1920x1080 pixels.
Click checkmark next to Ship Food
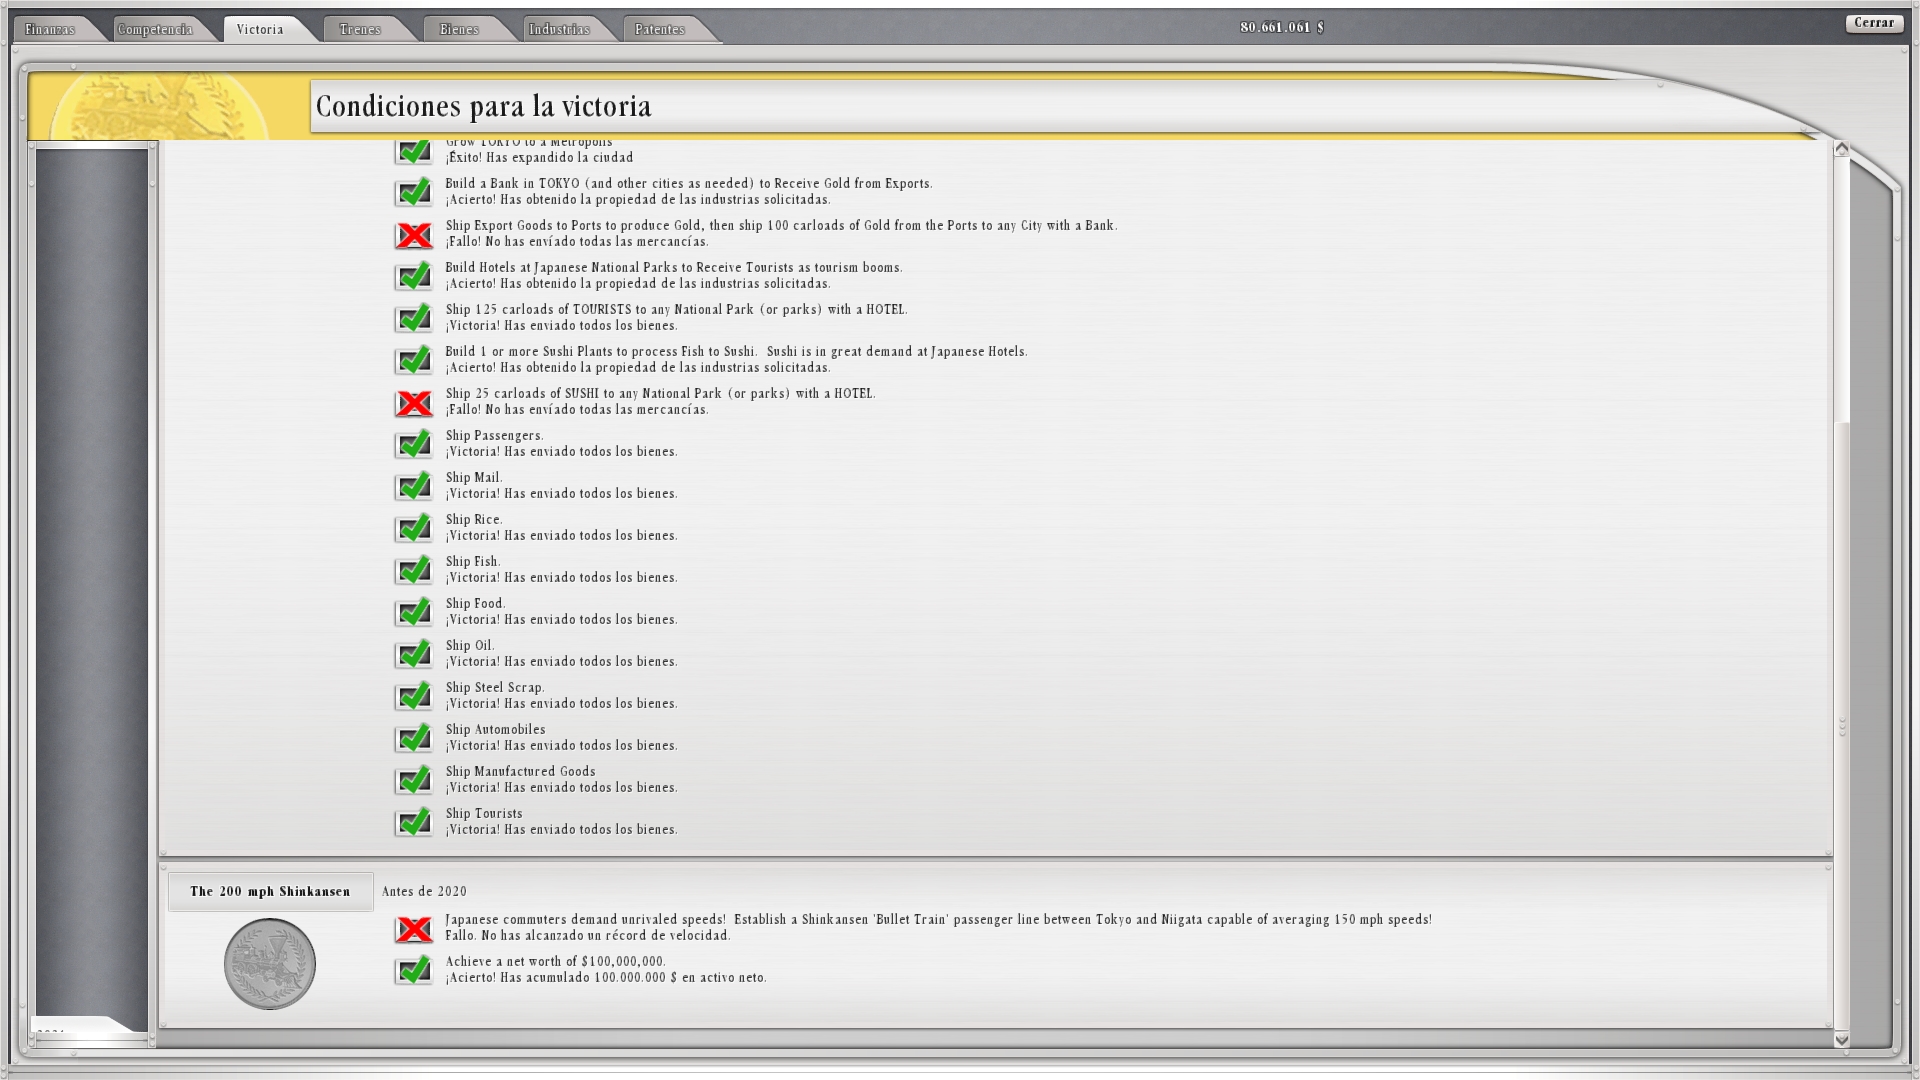[413, 611]
